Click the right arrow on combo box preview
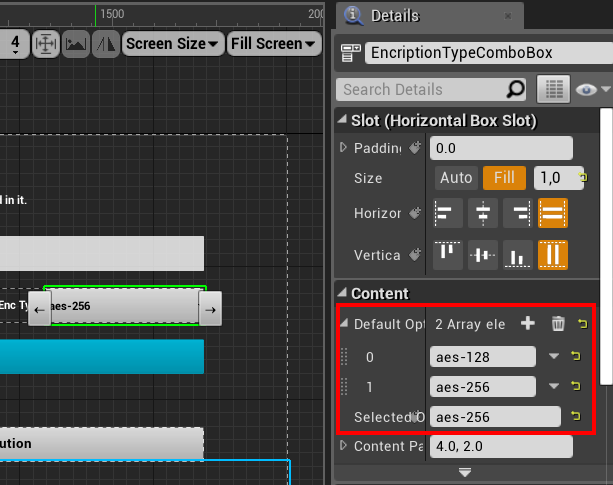Image resolution: width=613 pixels, height=485 pixels. pos(210,309)
